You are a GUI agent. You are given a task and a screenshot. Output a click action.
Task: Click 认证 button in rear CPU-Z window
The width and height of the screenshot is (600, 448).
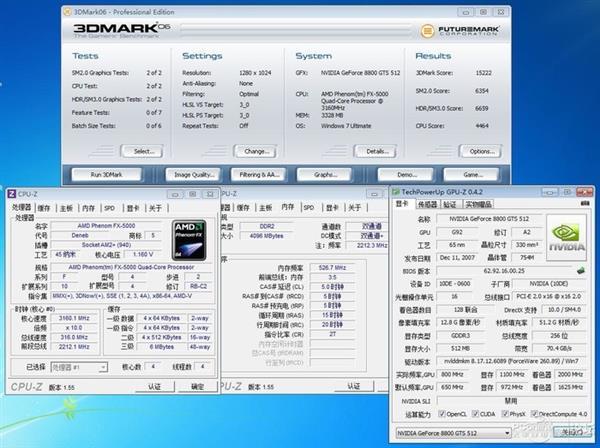click(354, 386)
